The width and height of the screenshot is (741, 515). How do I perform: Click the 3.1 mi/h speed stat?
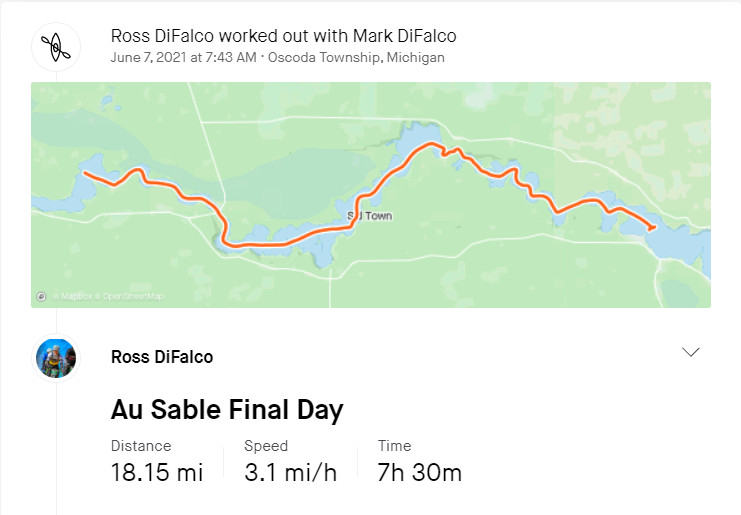pyautogui.click(x=289, y=472)
